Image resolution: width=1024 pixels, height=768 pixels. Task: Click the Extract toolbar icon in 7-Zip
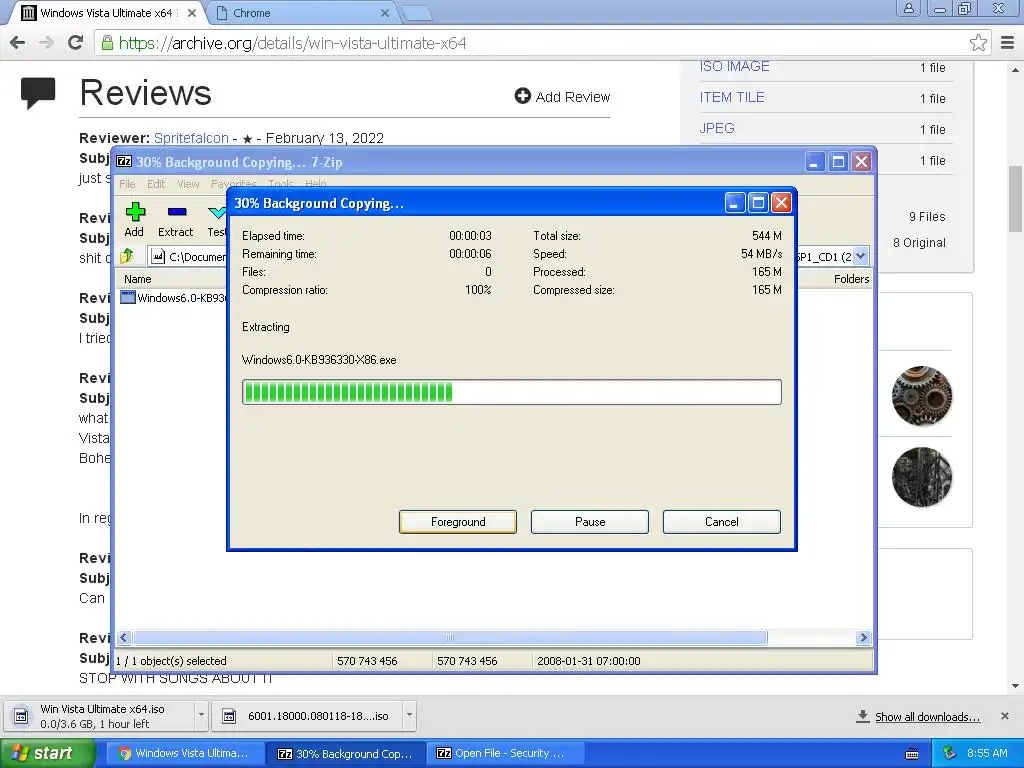[176, 212]
